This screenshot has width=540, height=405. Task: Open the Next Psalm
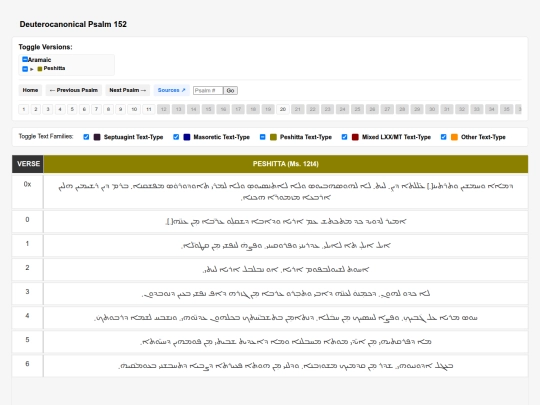tap(127, 90)
